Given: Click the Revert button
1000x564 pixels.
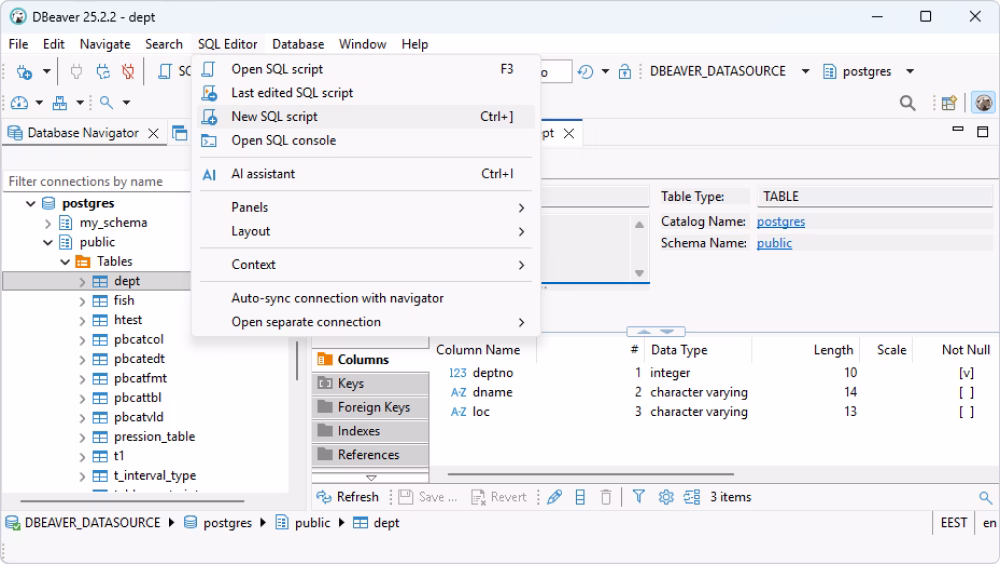Looking at the screenshot, I should [499, 497].
